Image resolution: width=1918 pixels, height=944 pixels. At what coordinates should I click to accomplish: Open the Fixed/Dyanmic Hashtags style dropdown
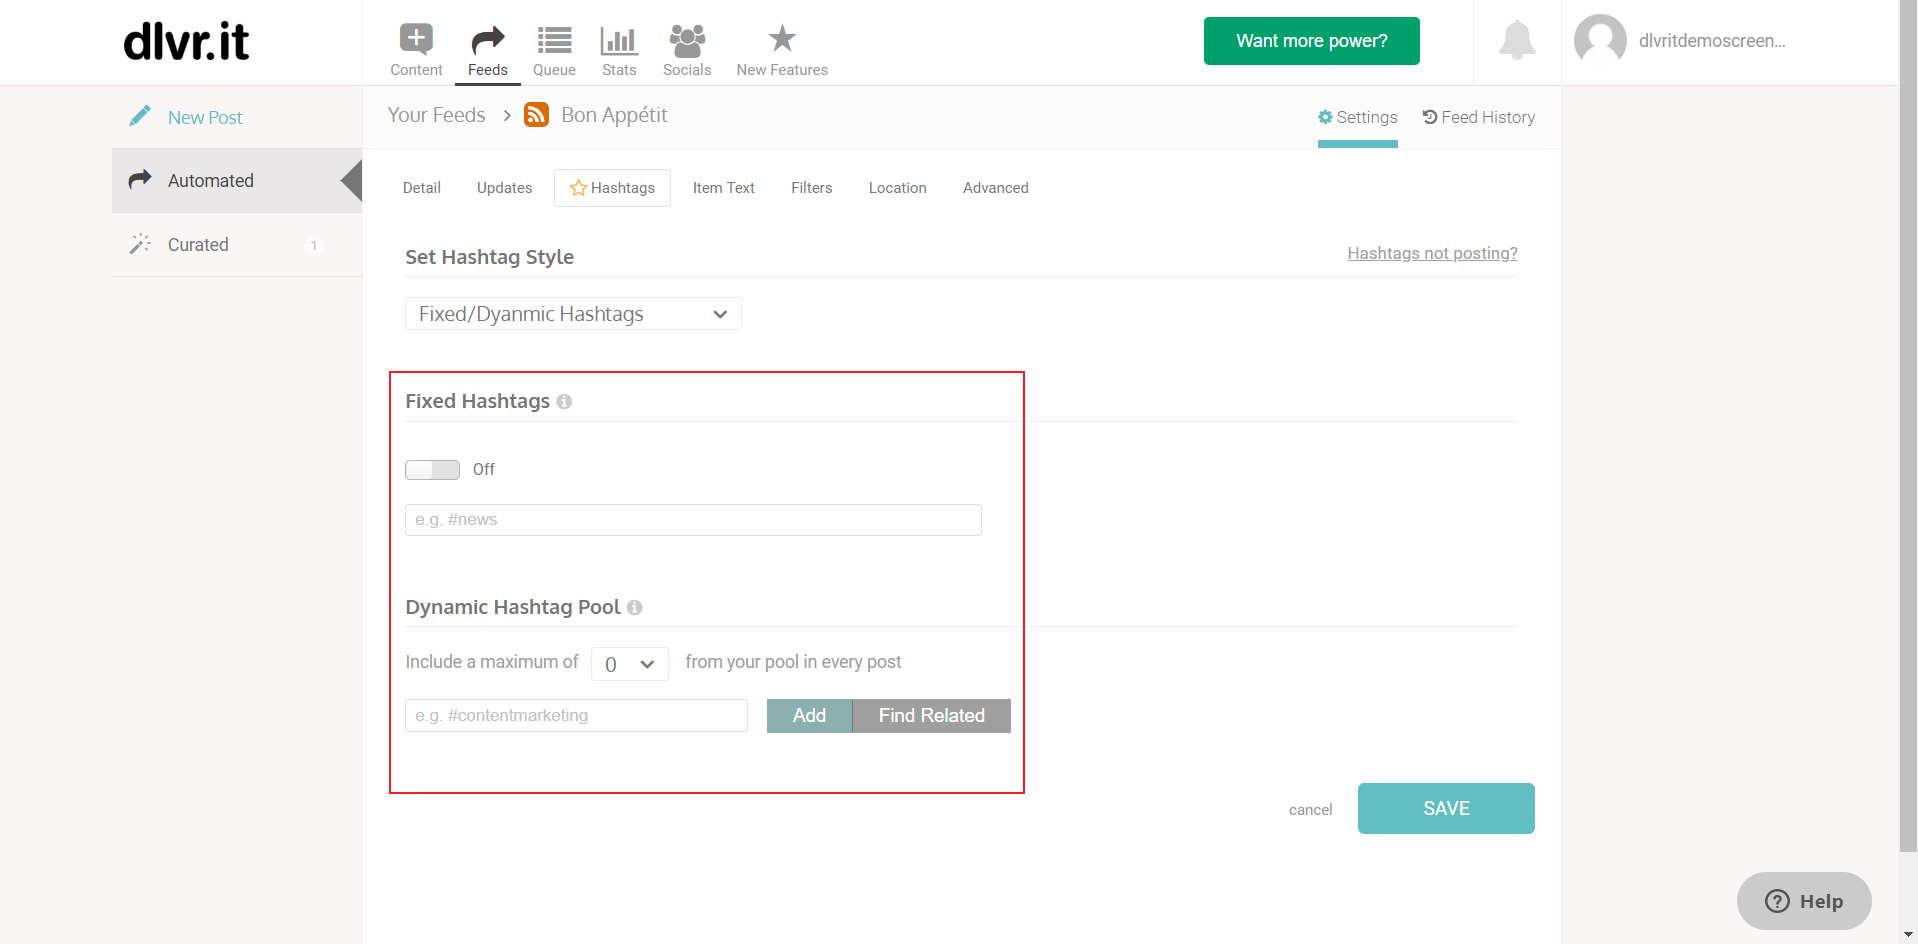(573, 314)
